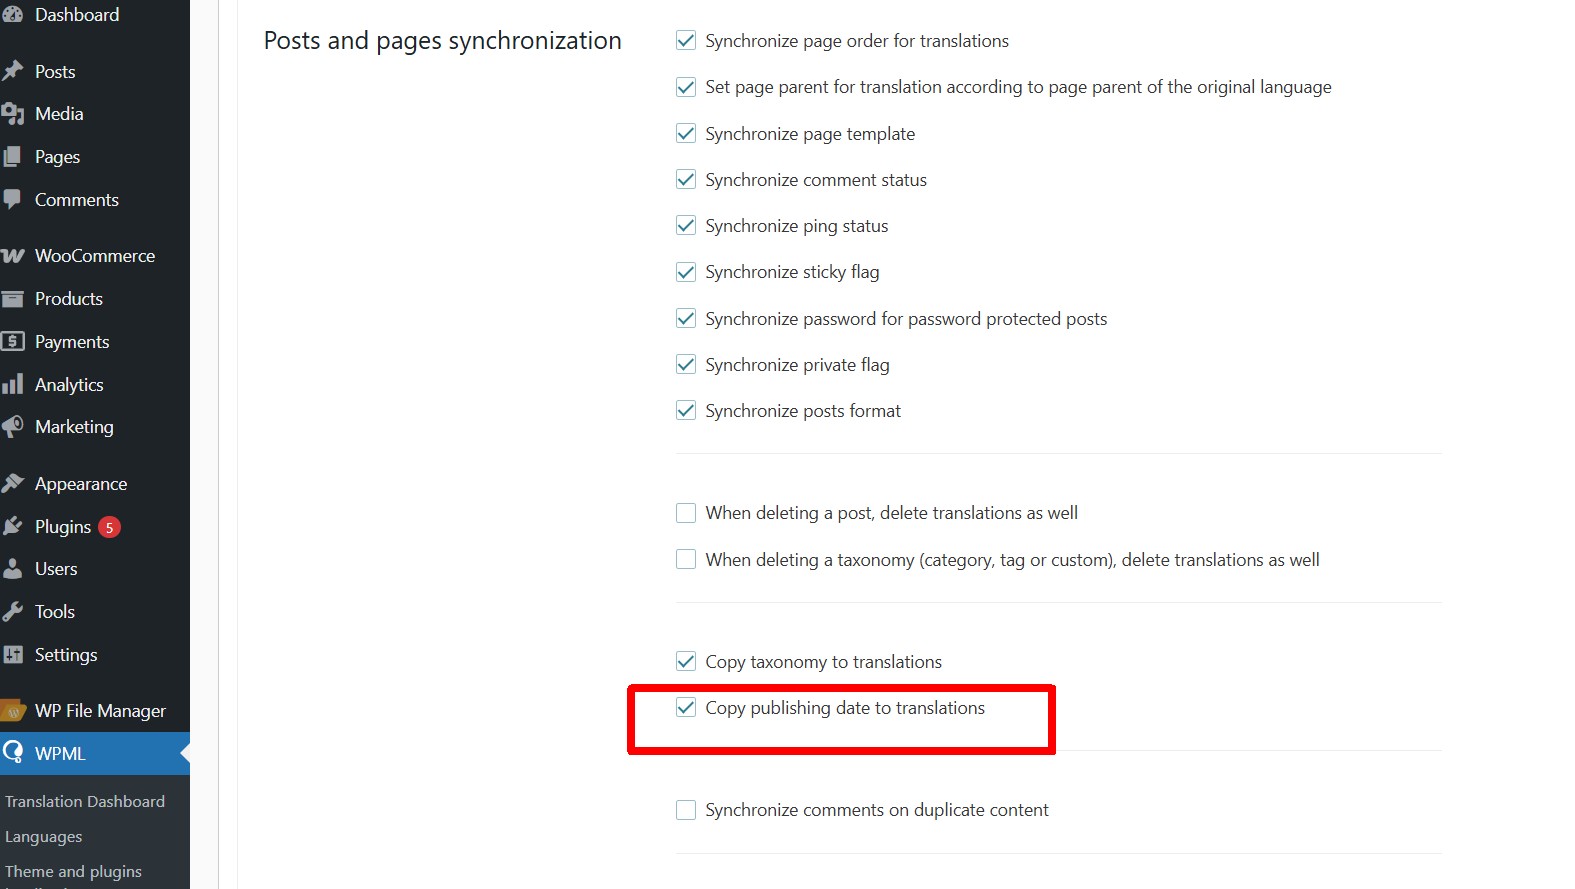Viewport: 1575px width, 889px height.
Task: Uncheck Copy publishing date to translations
Action: point(686,708)
